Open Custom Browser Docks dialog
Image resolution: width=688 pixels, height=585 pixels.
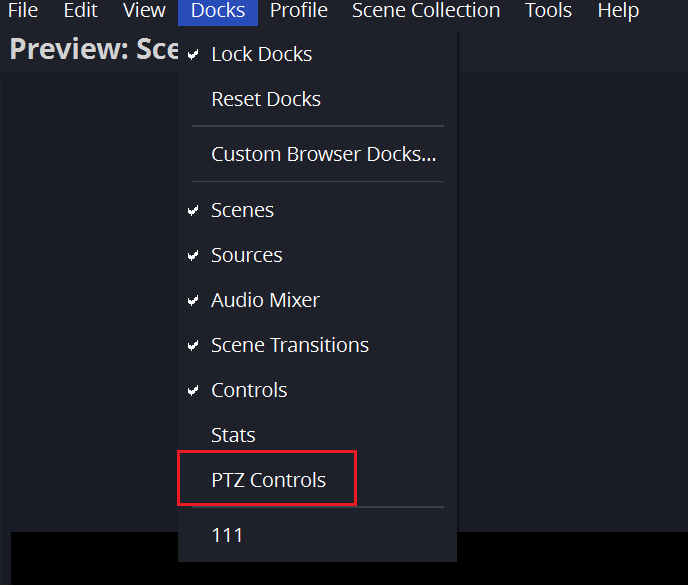[x=323, y=155]
